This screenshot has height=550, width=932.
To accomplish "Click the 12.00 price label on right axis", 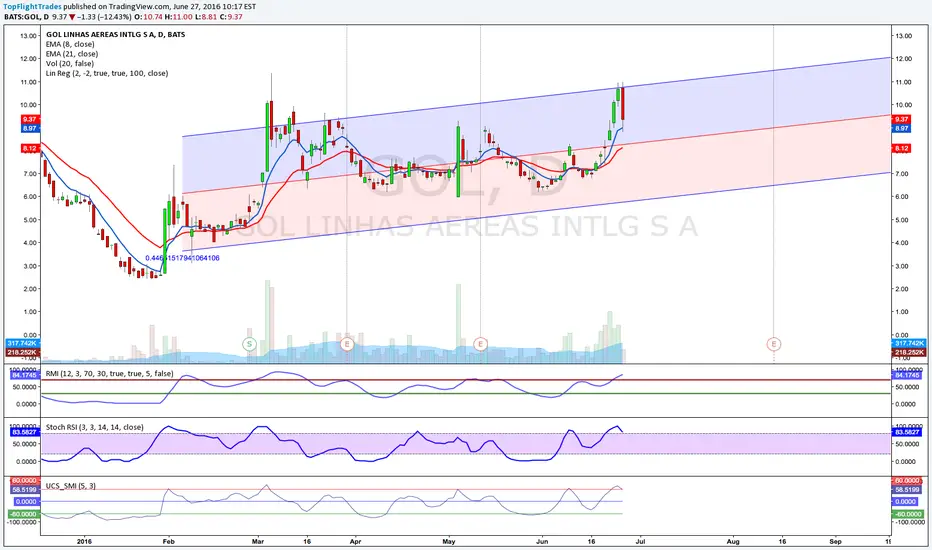I will (903, 59).
